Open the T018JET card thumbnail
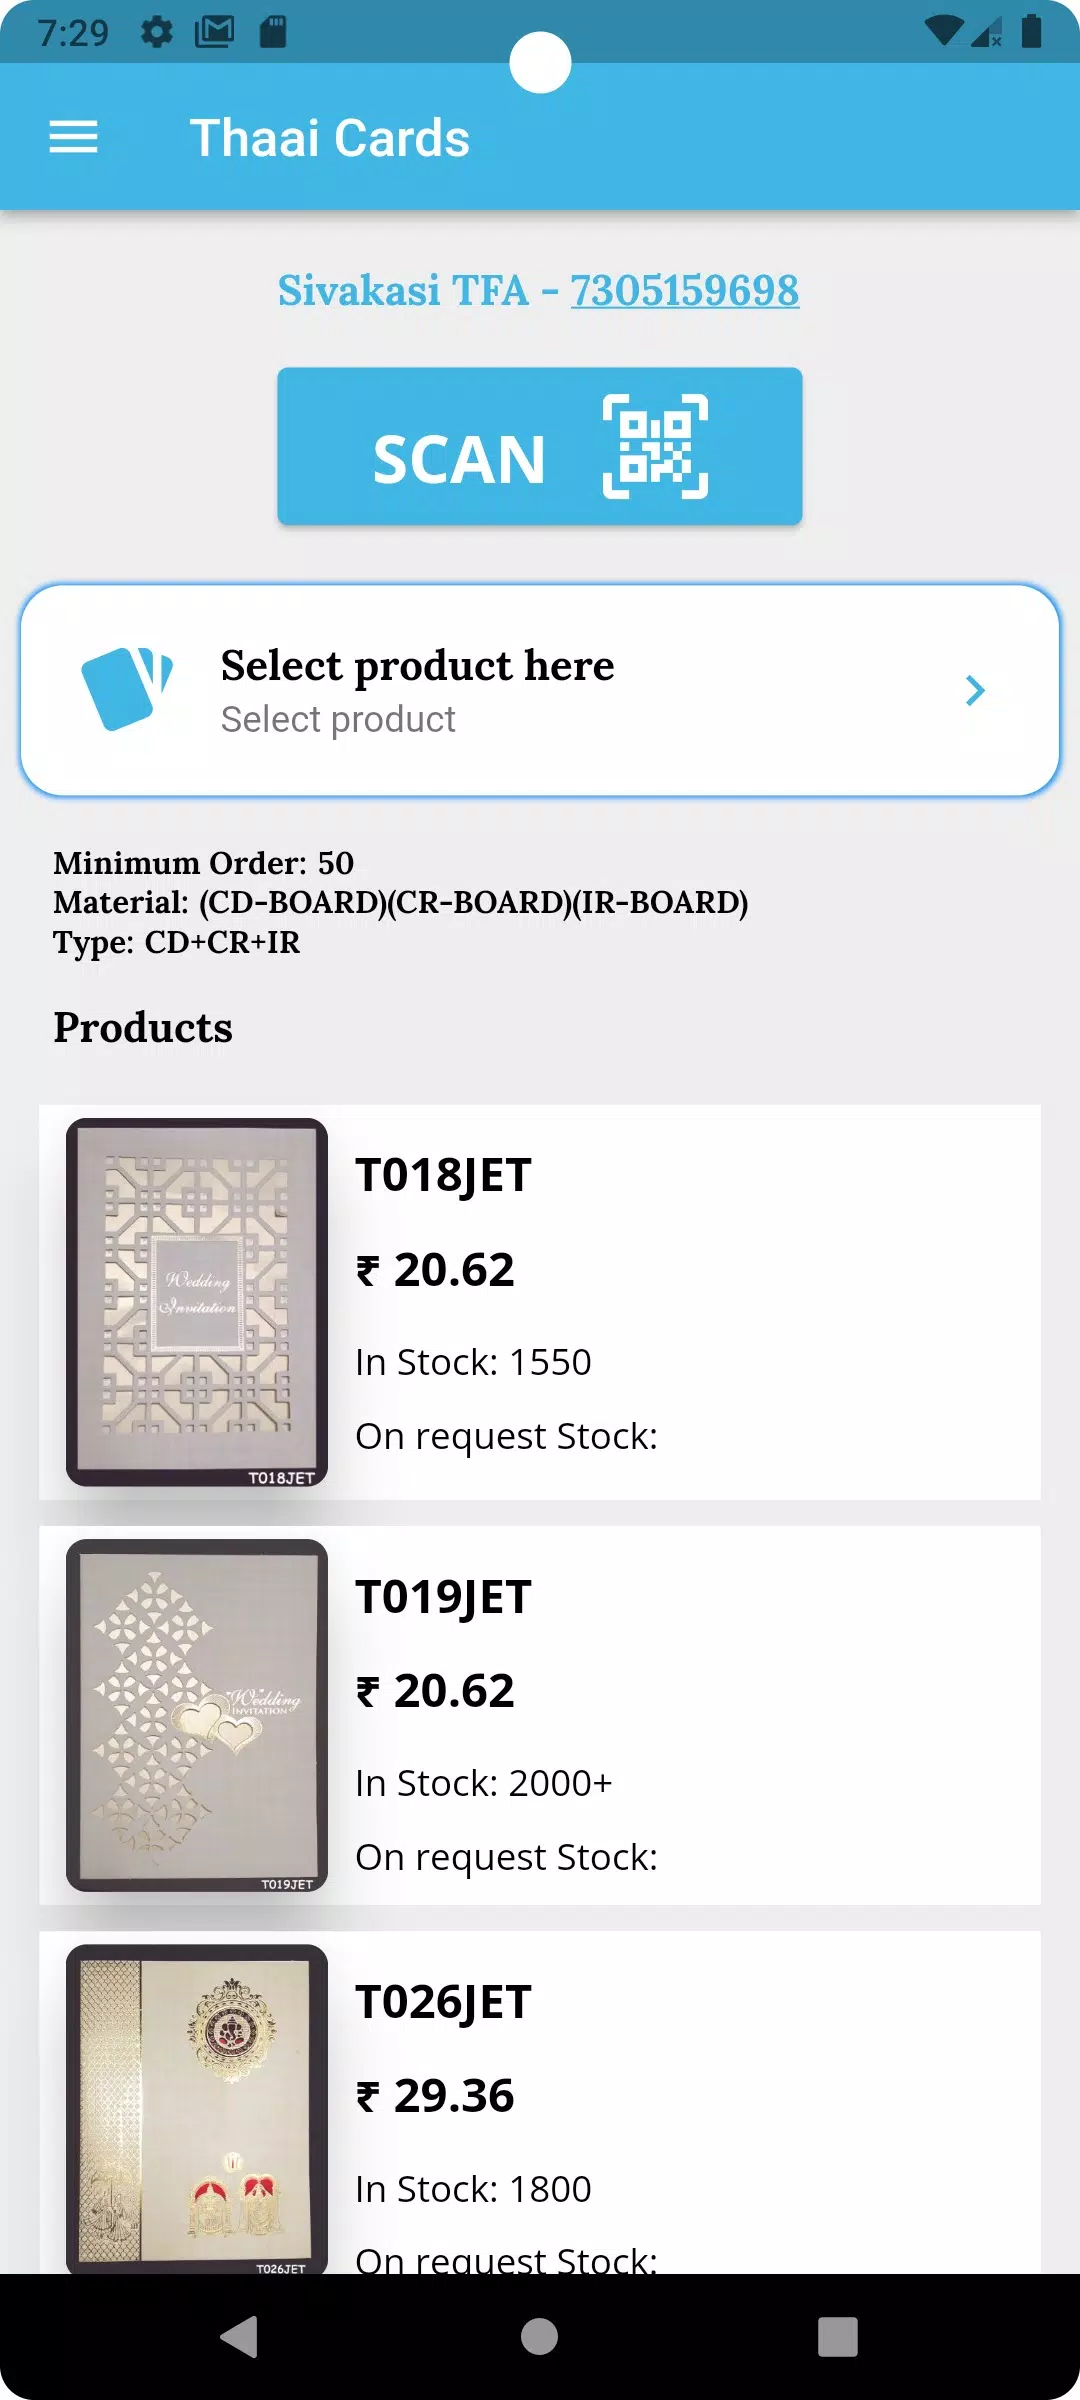The width and height of the screenshot is (1080, 2400). (197, 1302)
